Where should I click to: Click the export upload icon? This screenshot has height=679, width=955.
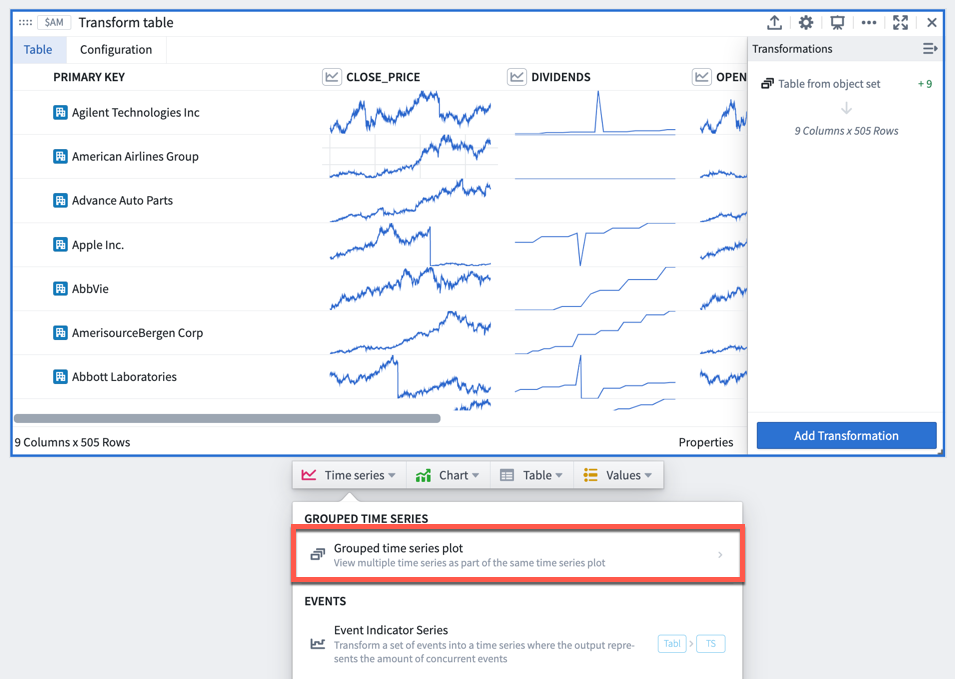pos(774,23)
